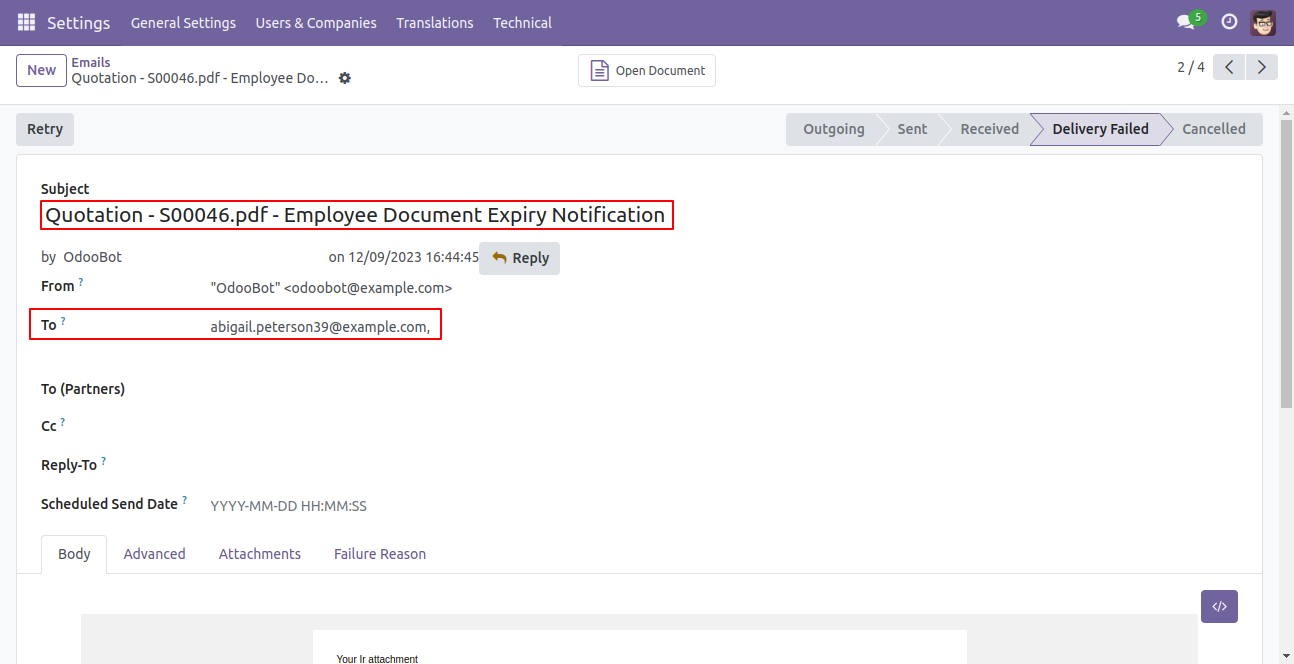Set status to Received
1294x664 pixels.
(x=989, y=129)
